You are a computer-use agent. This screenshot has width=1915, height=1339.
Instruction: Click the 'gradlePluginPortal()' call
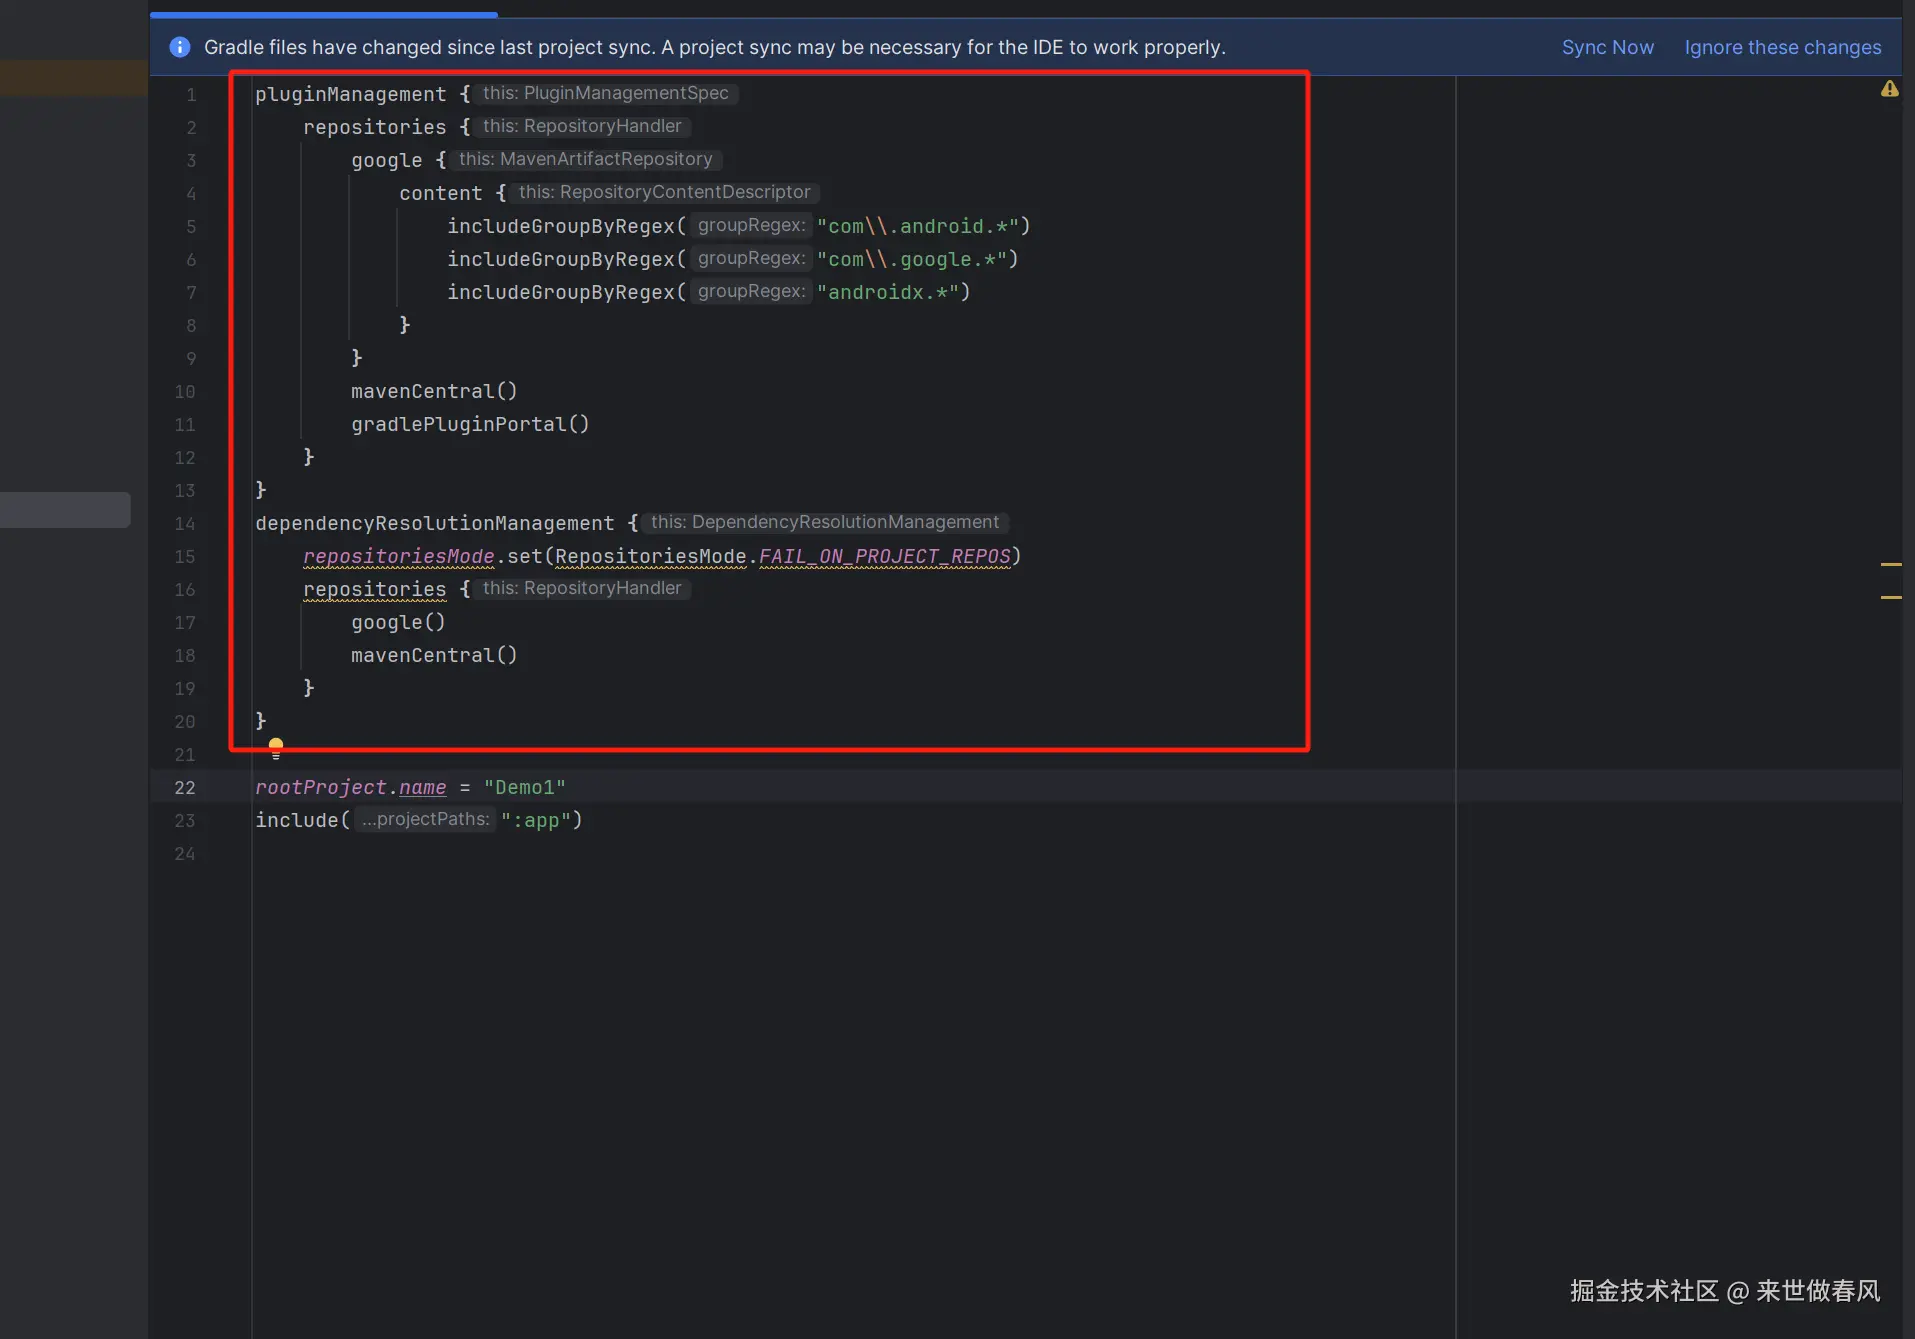(470, 424)
